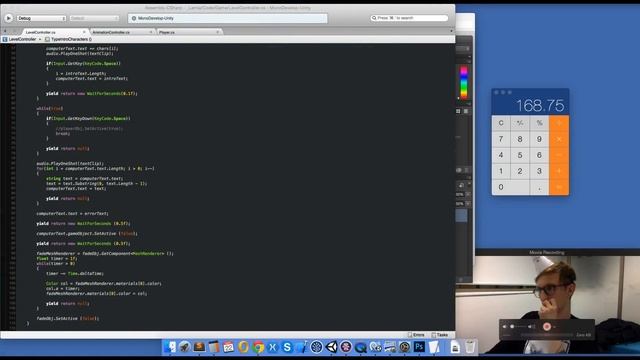
Task: Open the blue X app icon in the Dock
Action: (x=272, y=347)
